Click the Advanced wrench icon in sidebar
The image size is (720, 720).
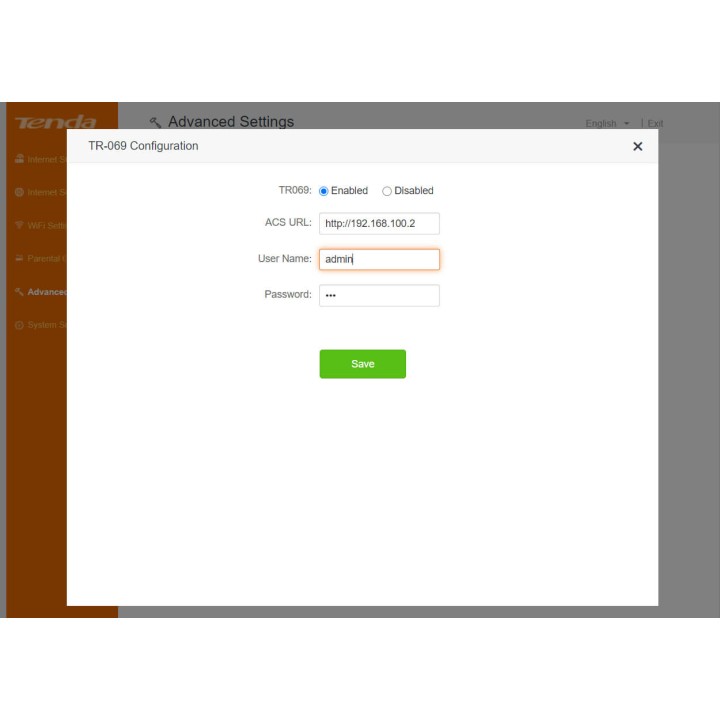point(19,292)
